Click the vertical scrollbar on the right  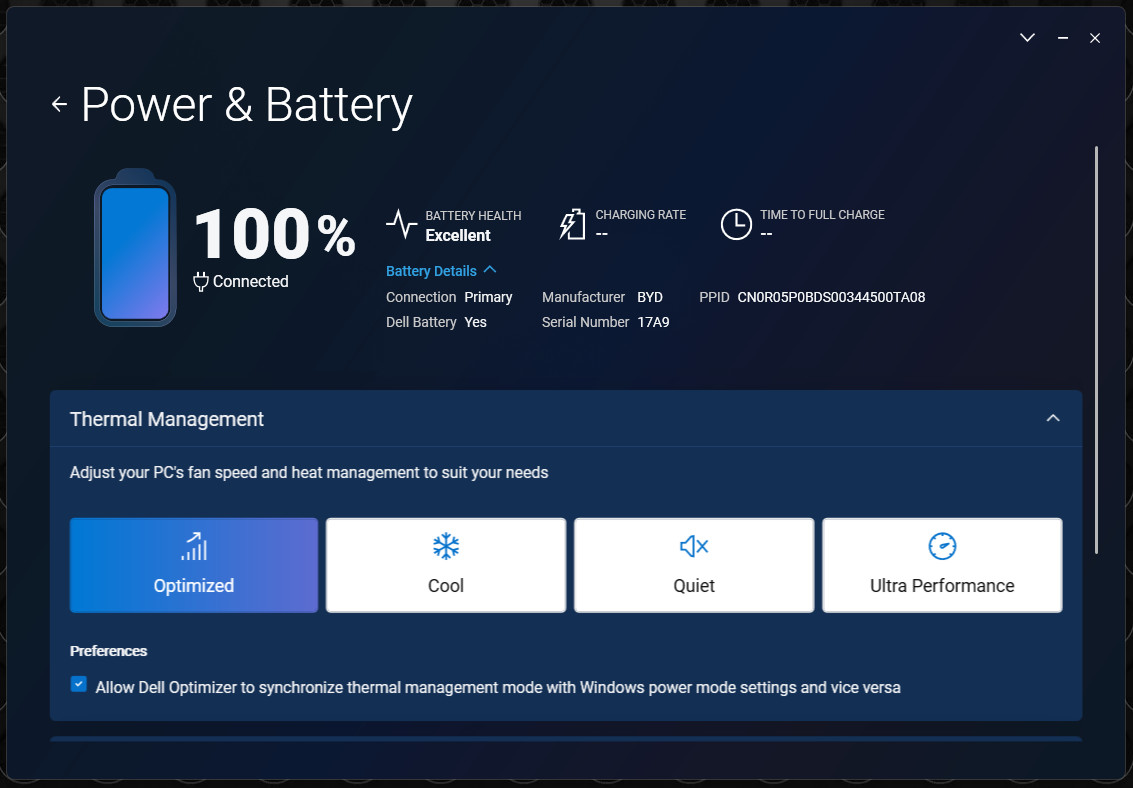pos(1096,350)
